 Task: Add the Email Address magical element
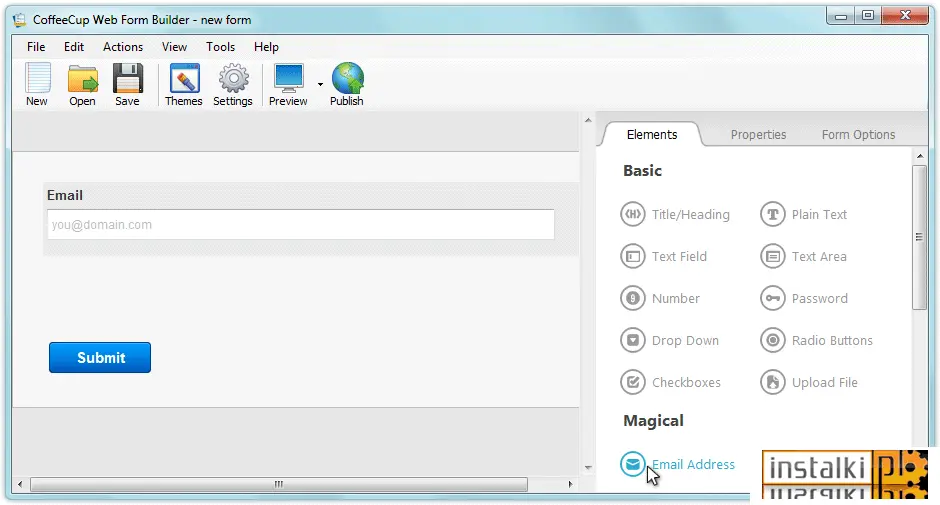point(677,464)
